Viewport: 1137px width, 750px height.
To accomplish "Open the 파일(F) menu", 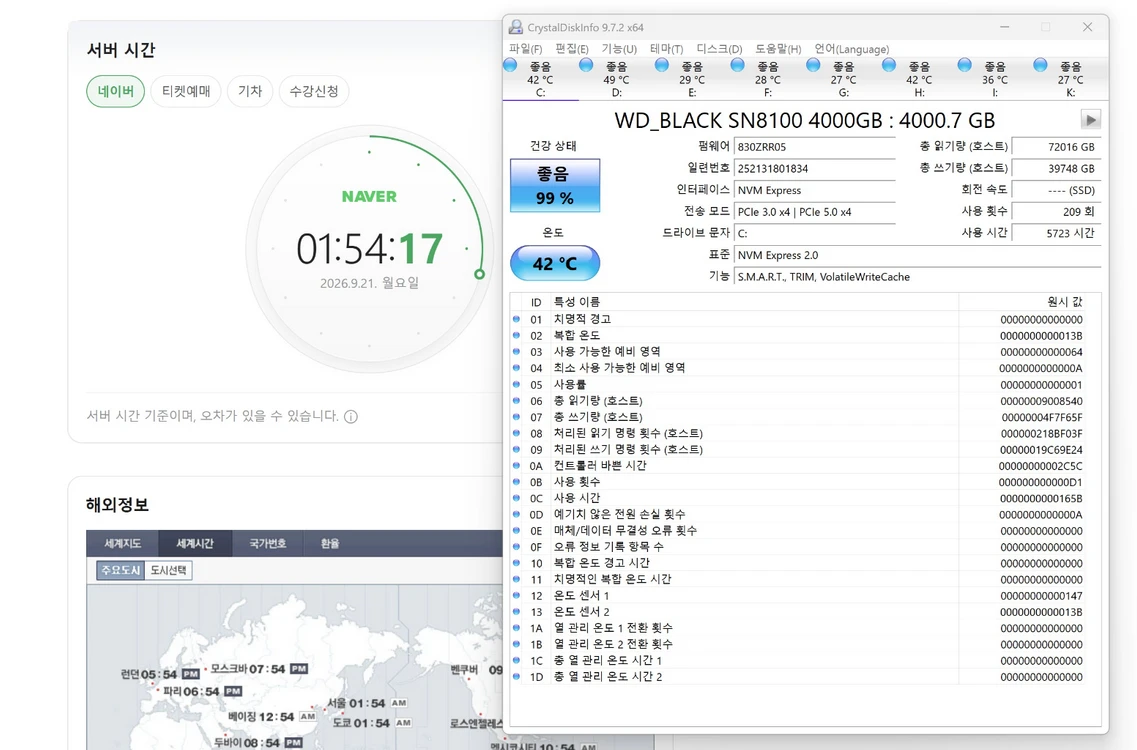I will click(x=526, y=49).
